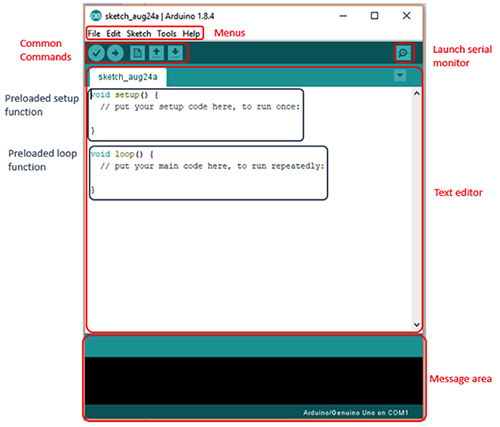Click the closing brace of setup function
The image size is (500, 427).
93,130
